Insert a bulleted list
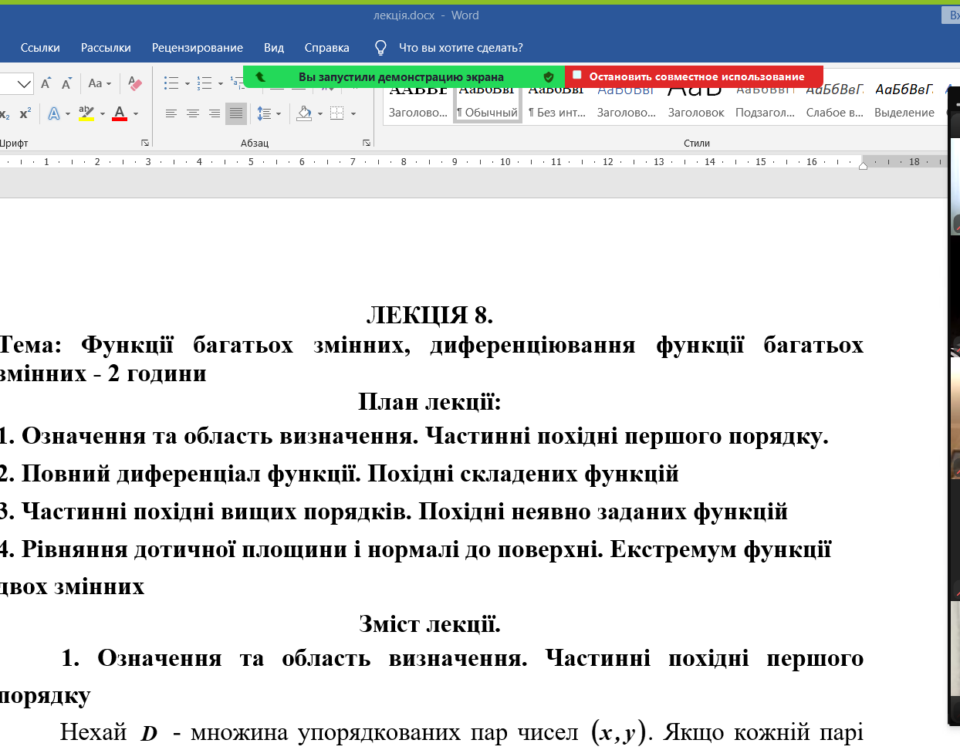Screen dimensions: 960x750 [x=171, y=83]
